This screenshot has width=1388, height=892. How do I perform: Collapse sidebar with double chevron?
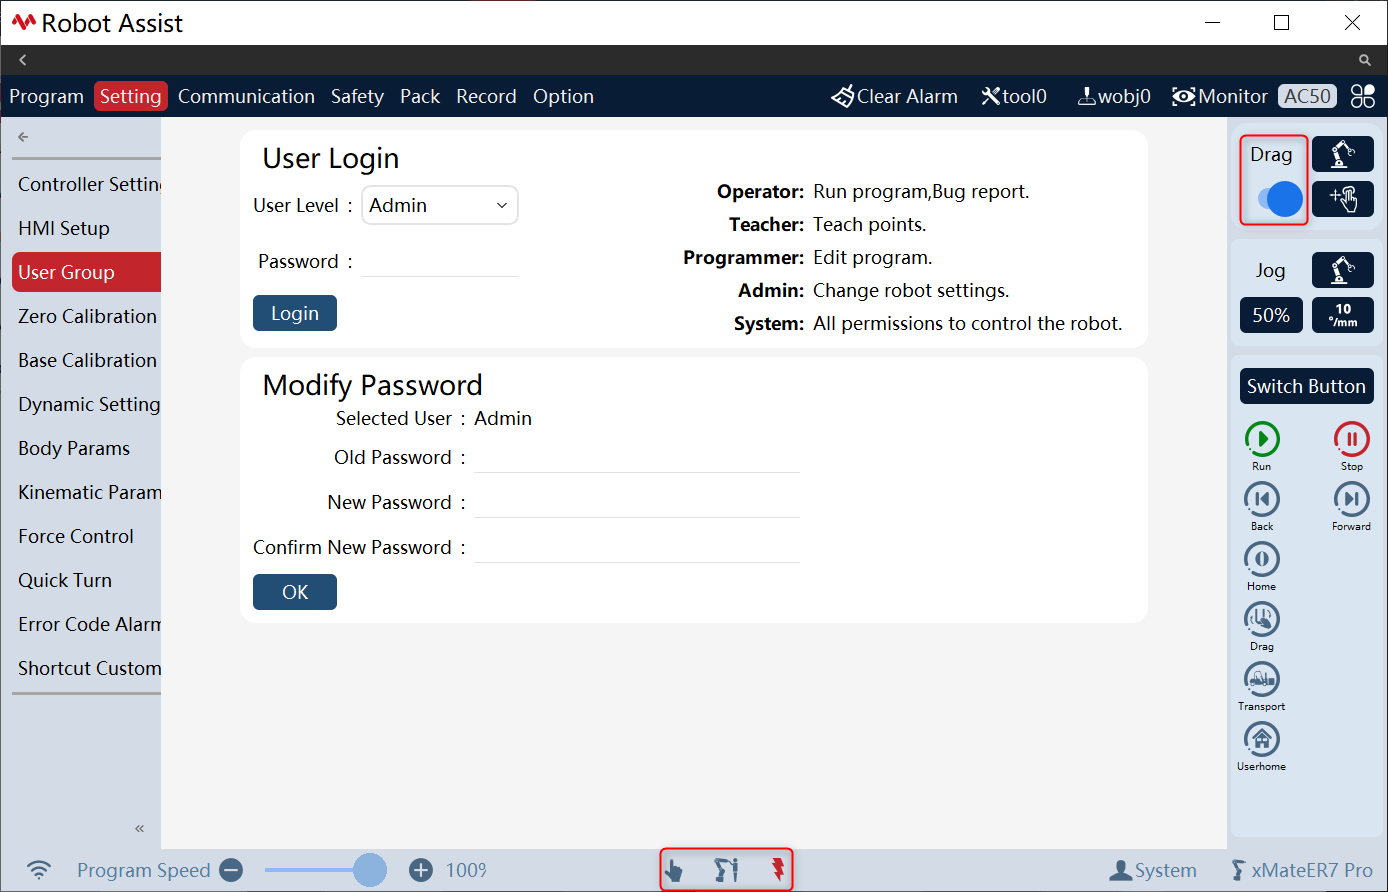pos(140,828)
